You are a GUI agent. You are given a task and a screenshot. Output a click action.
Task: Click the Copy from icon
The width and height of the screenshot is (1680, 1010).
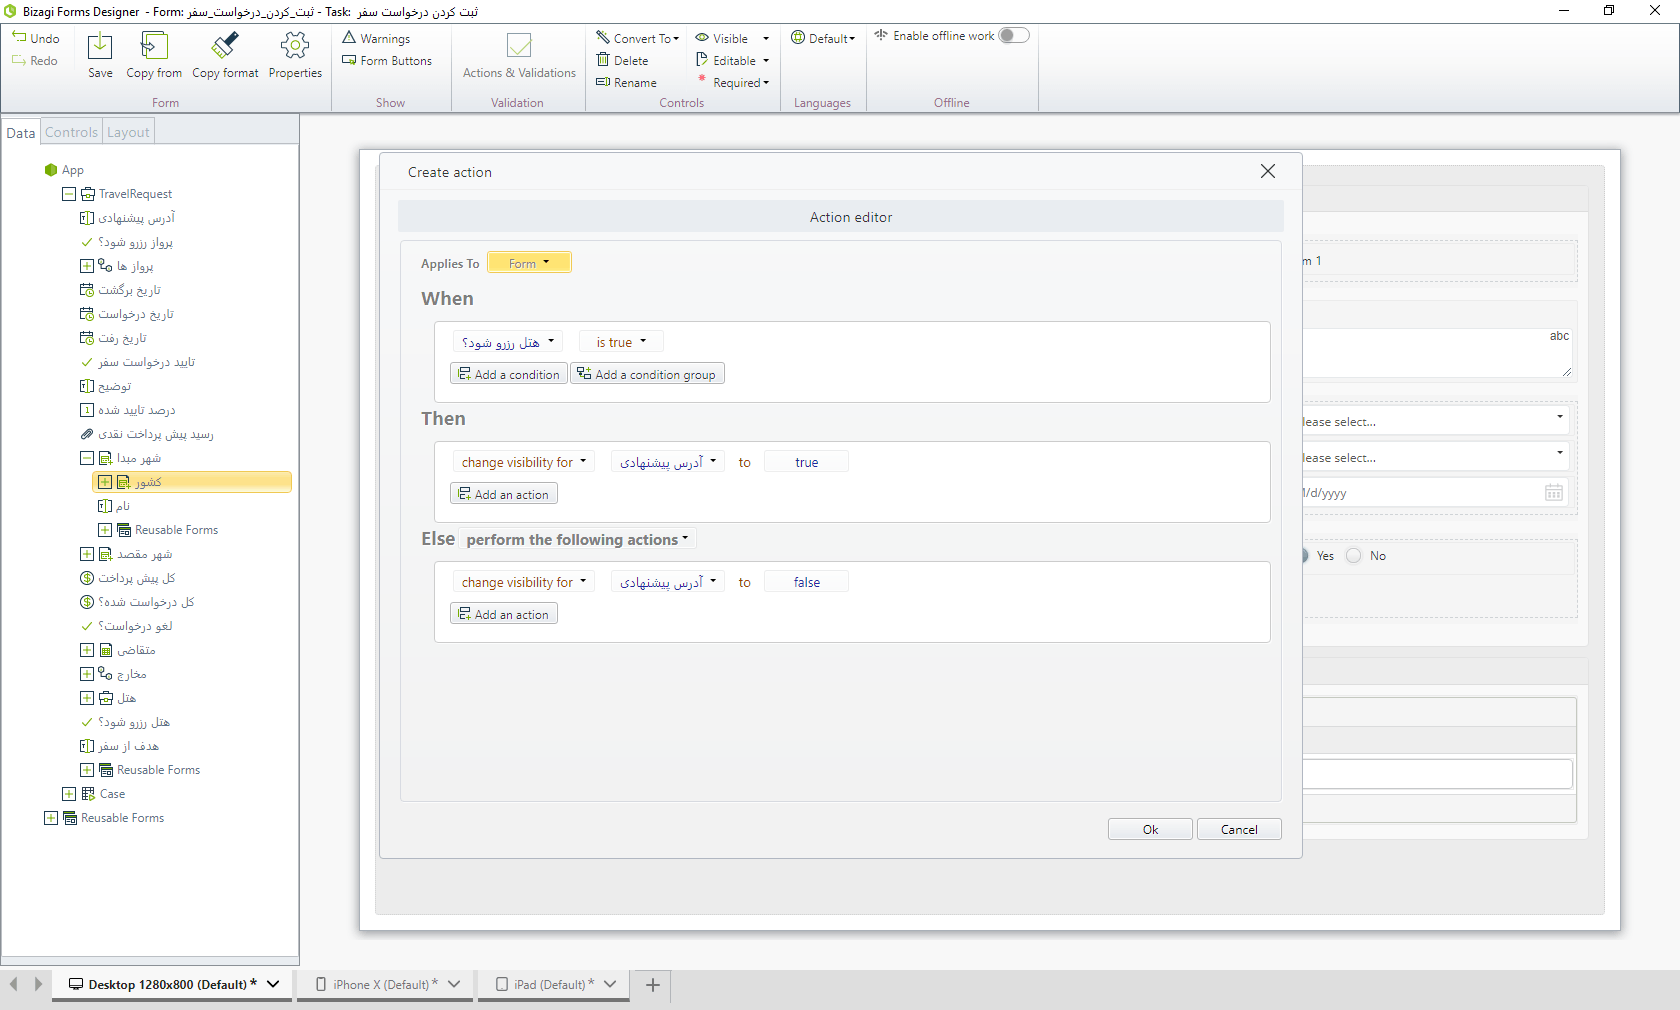[154, 46]
